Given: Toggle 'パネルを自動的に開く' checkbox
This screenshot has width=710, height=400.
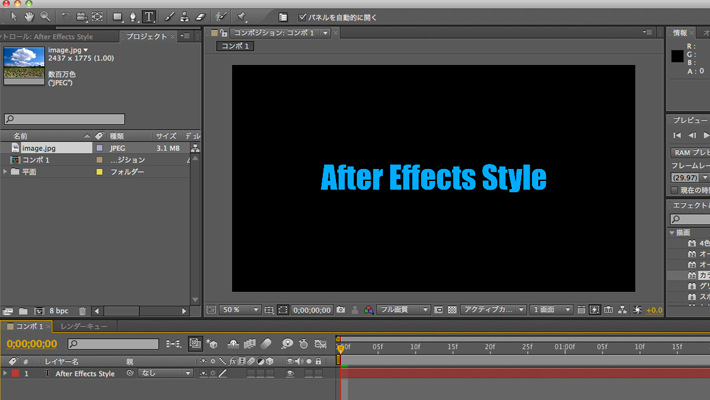Looking at the screenshot, I should (x=303, y=17).
